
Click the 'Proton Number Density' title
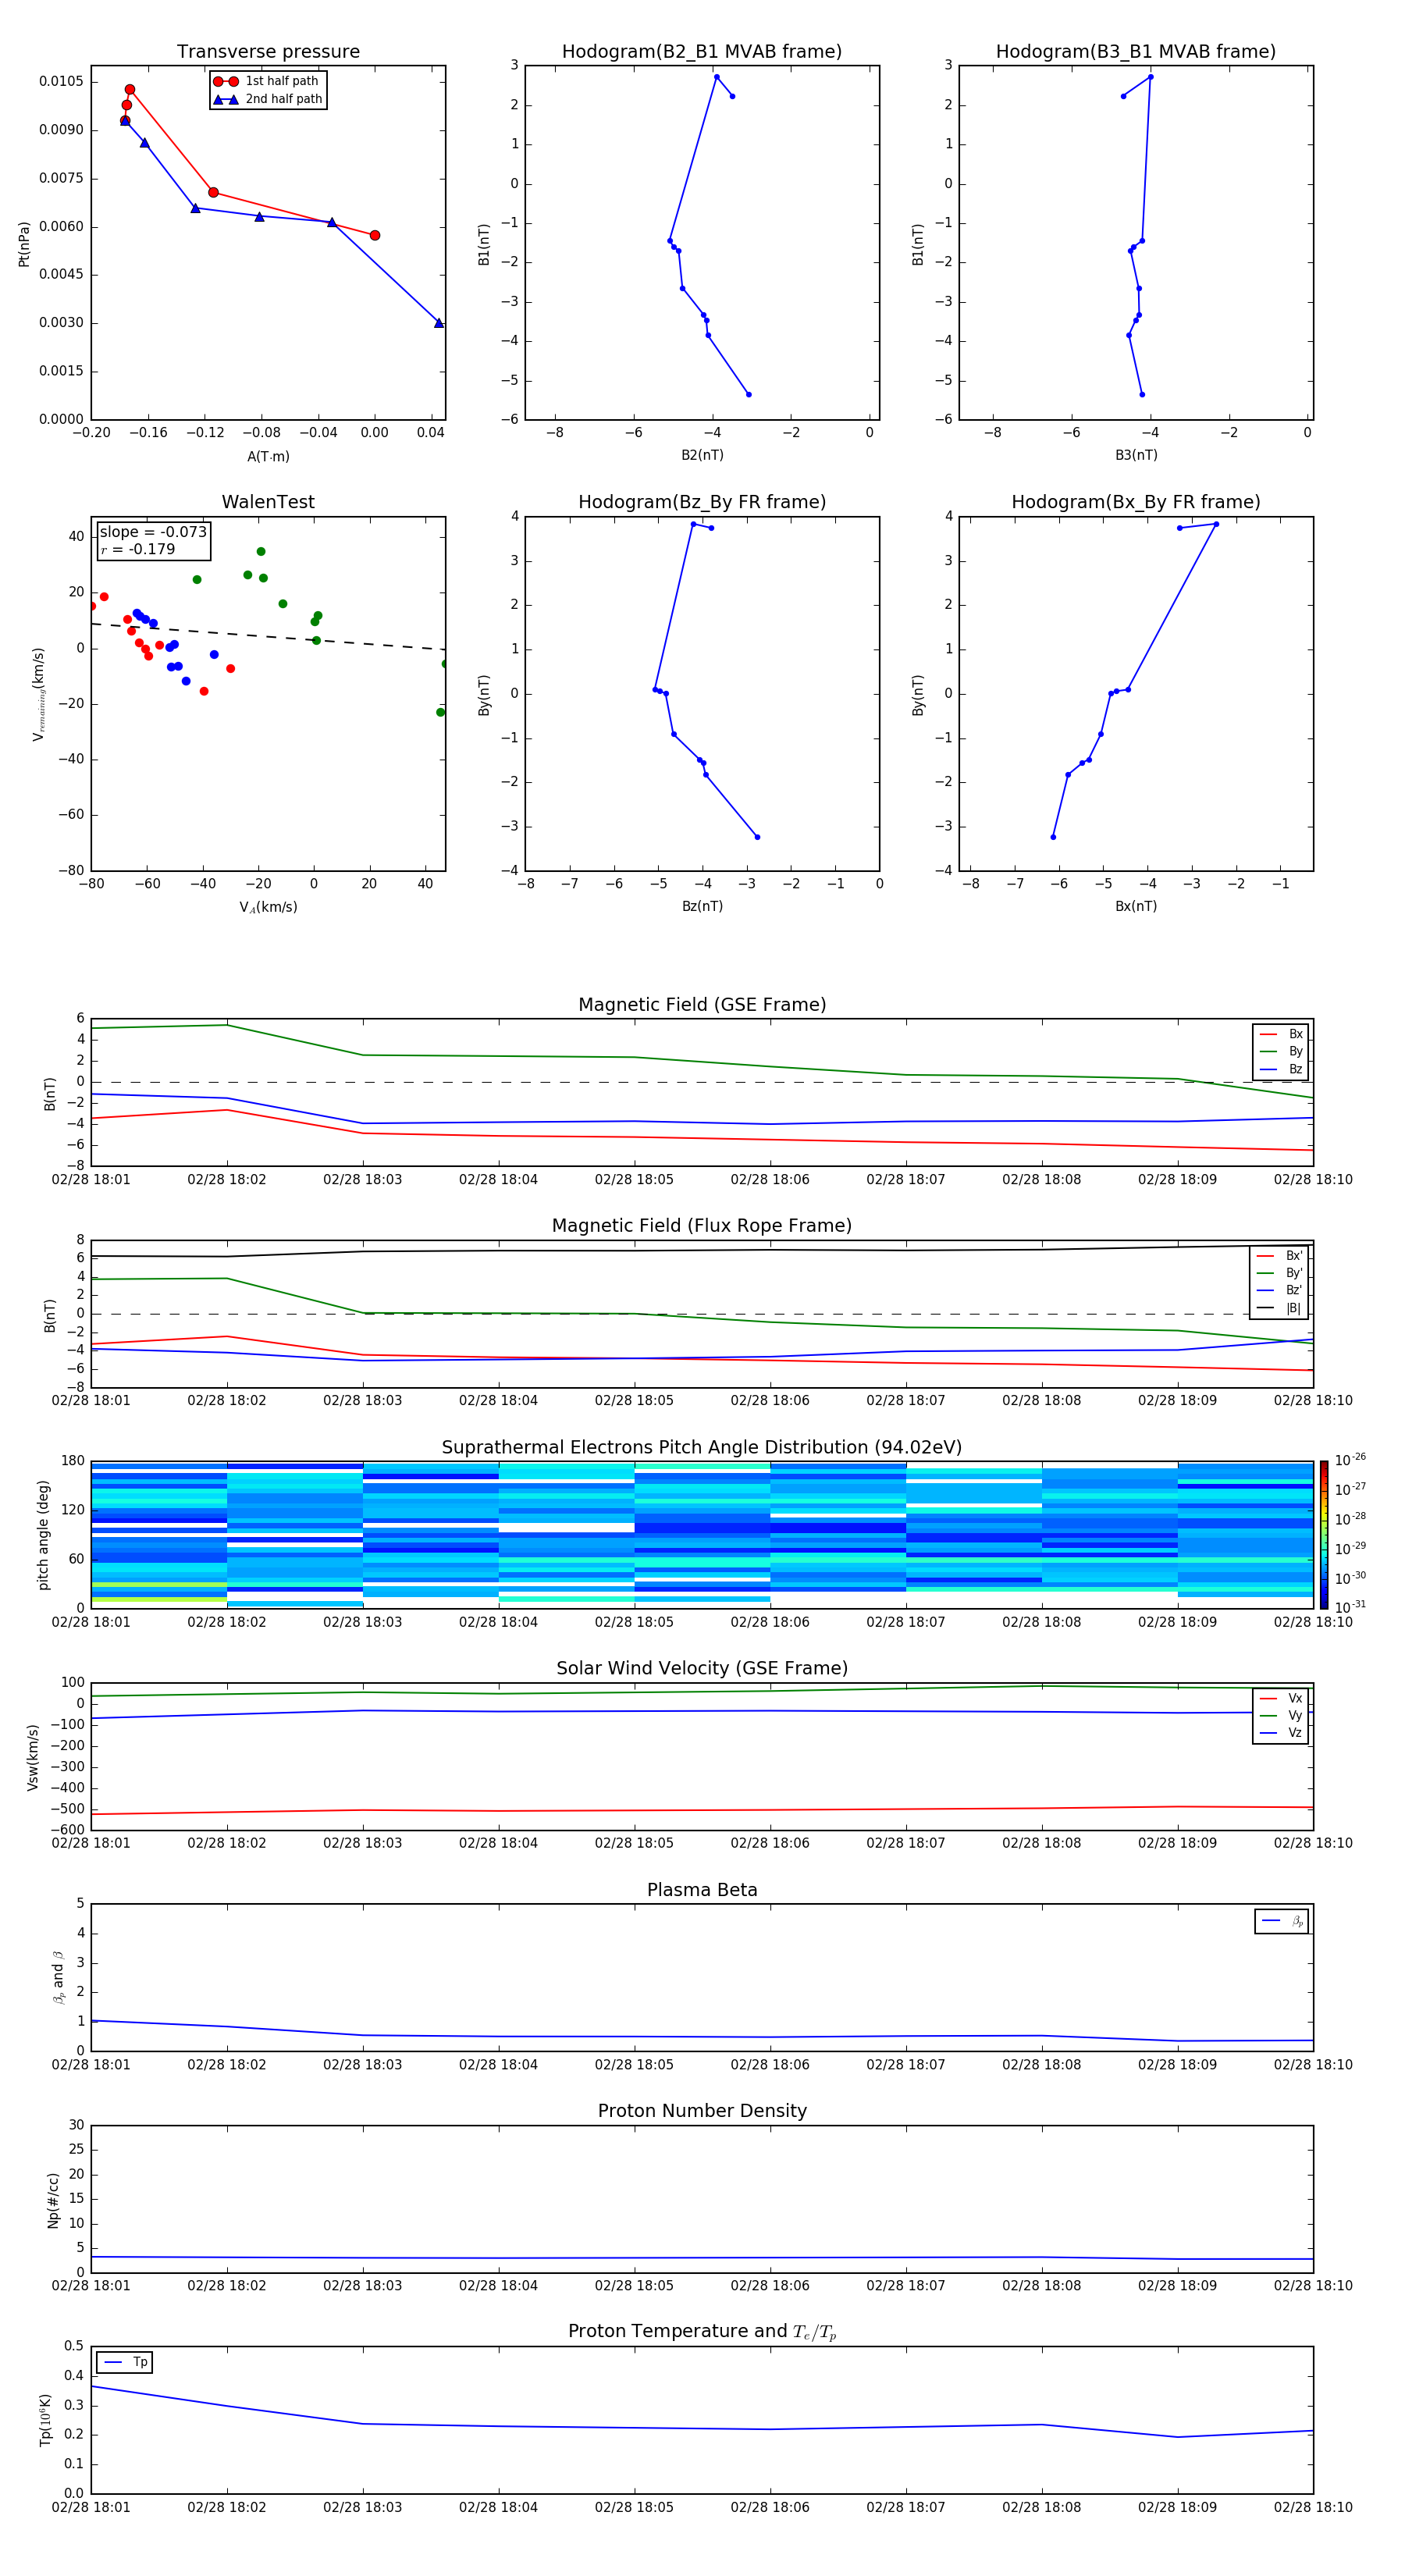point(702,2111)
